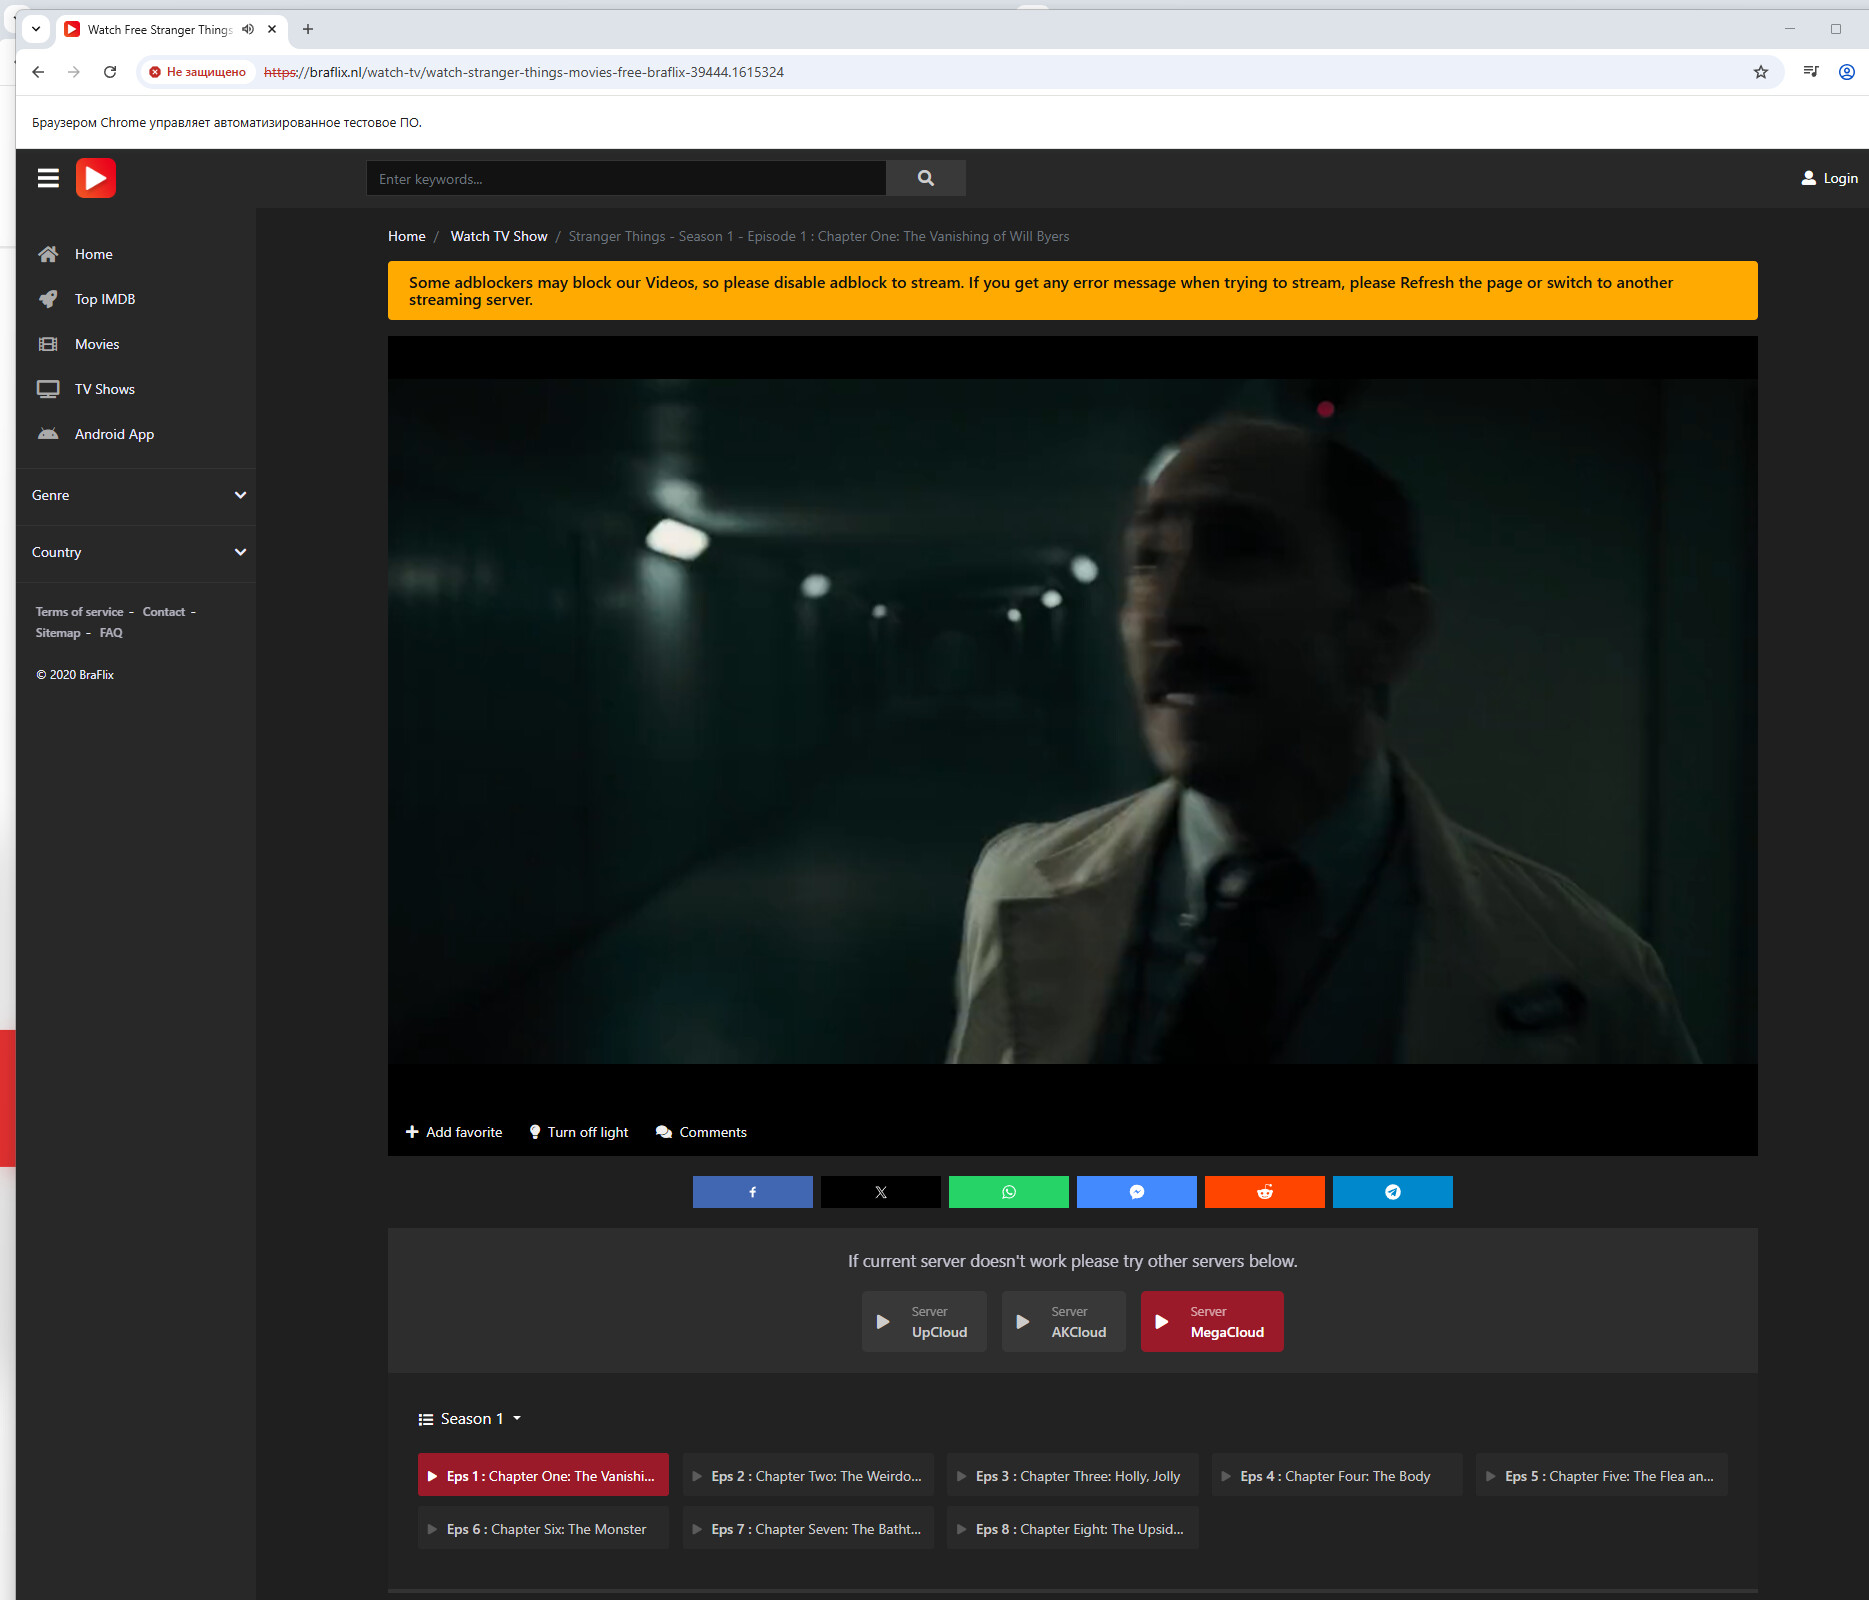Mute the tab audio speaker icon
The image size is (1869, 1600).
click(248, 29)
